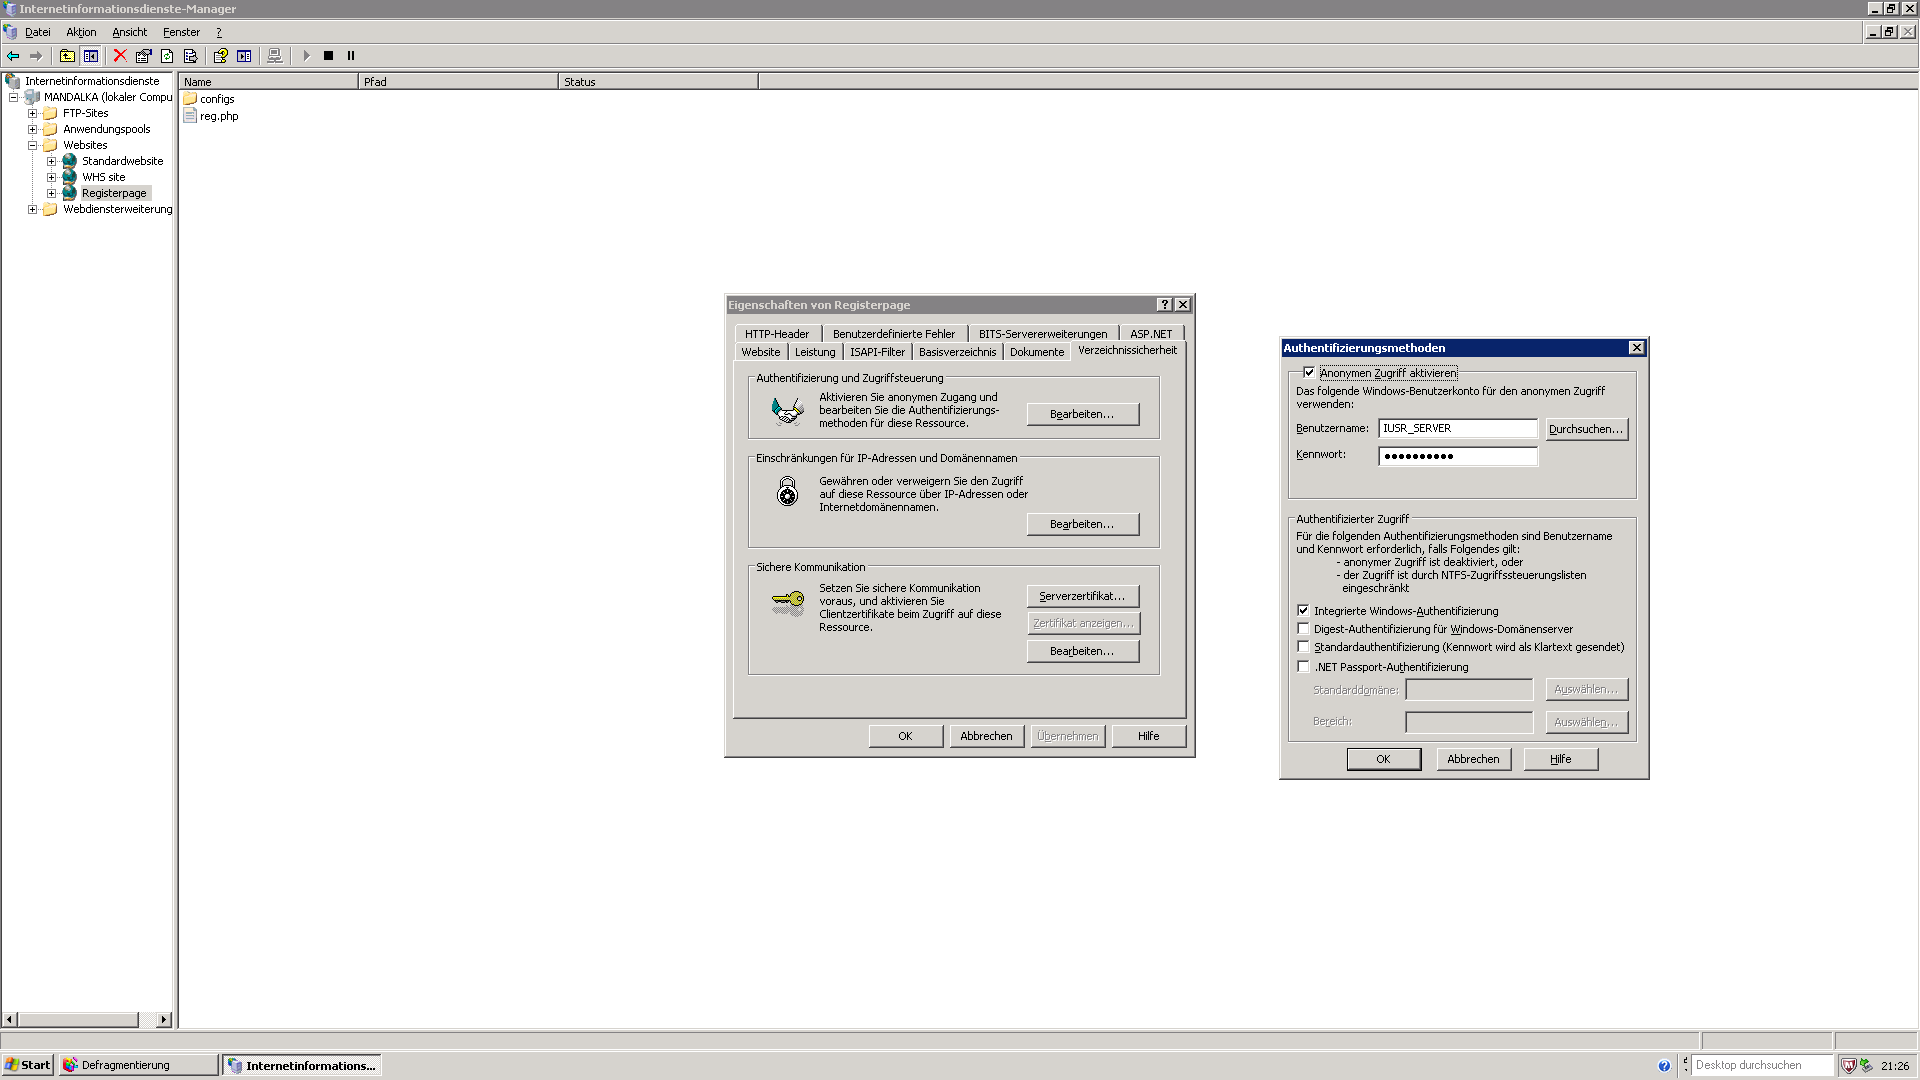Click the back arrow toolbar icon
Image resolution: width=1920 pixels, height=1080 pixels.
pyautogui.click(x=13, y=56)
